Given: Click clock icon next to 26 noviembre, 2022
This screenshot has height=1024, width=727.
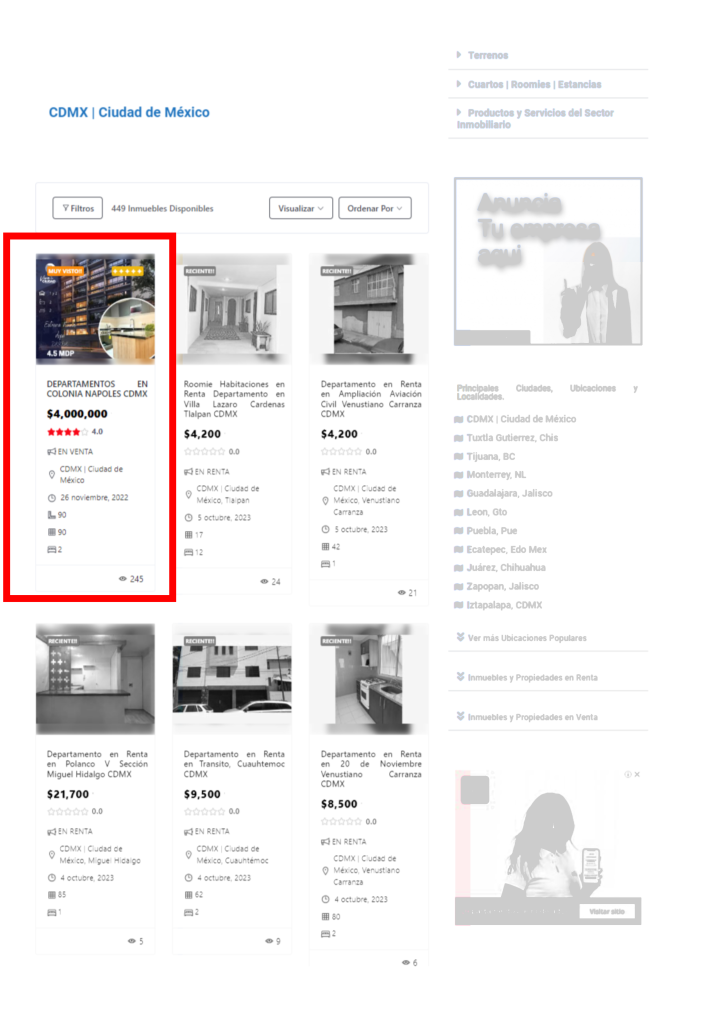Looking at the screenshot, I should pyautogui.click(x=52, y=498).
